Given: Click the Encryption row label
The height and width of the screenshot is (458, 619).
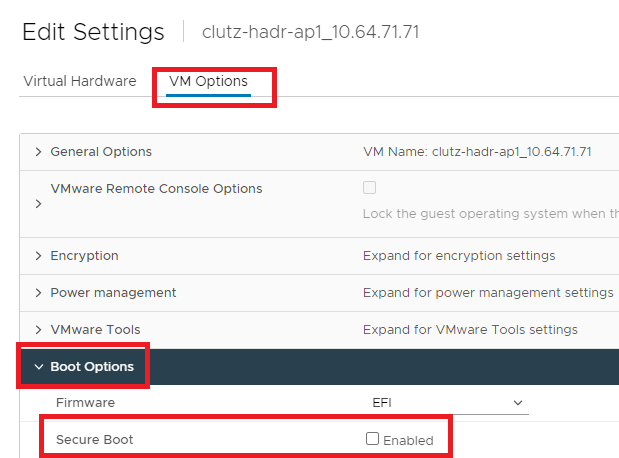Looking at the screenshot, I should (x=84, y=256).
